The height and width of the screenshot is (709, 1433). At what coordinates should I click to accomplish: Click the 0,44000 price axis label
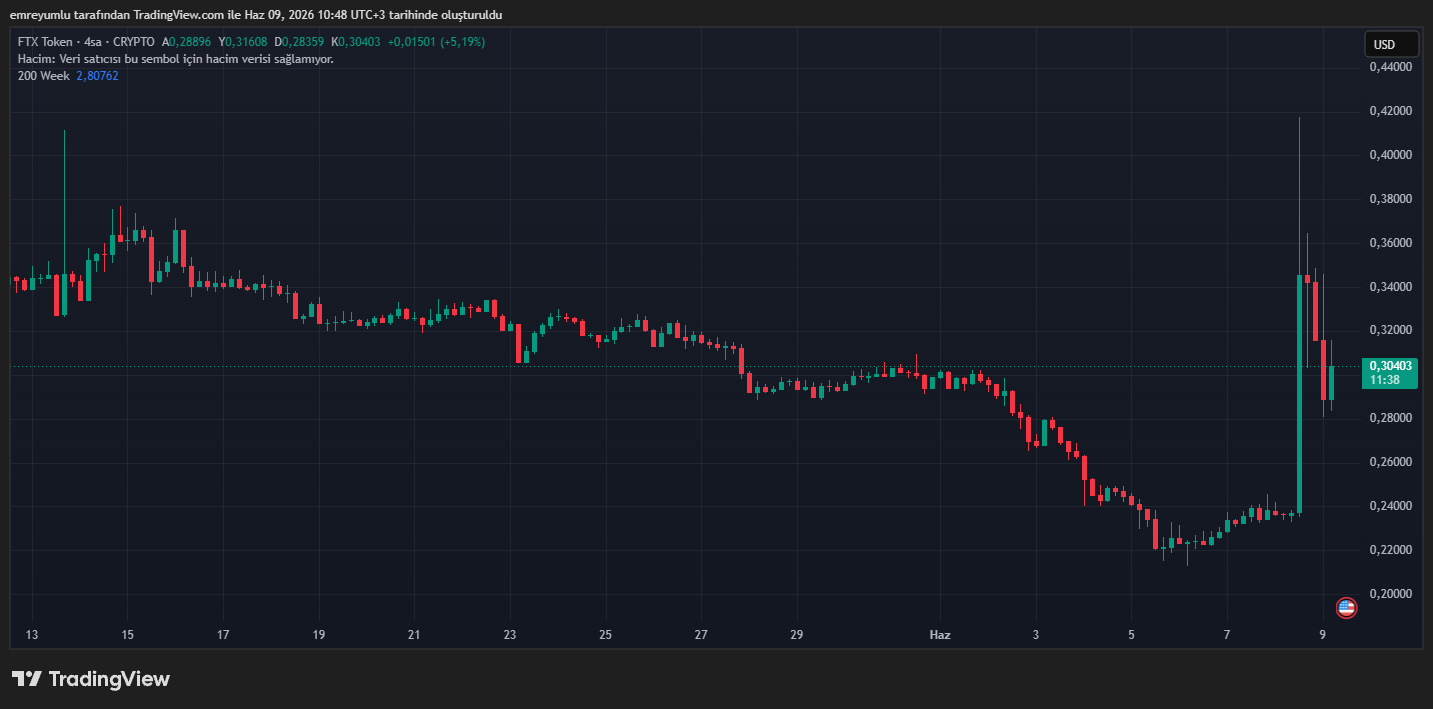pos(1391,67)
